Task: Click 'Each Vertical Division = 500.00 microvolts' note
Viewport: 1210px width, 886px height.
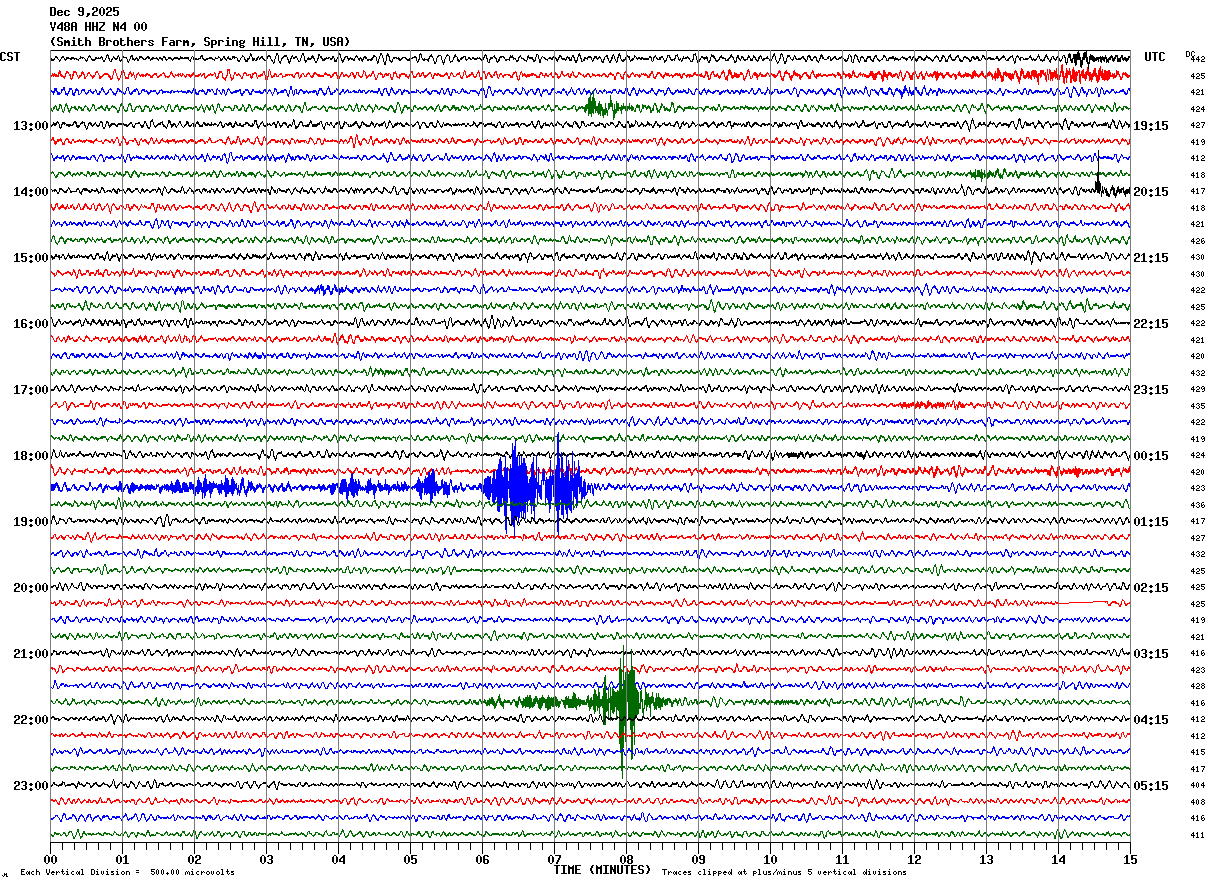Action: [127, 873]
